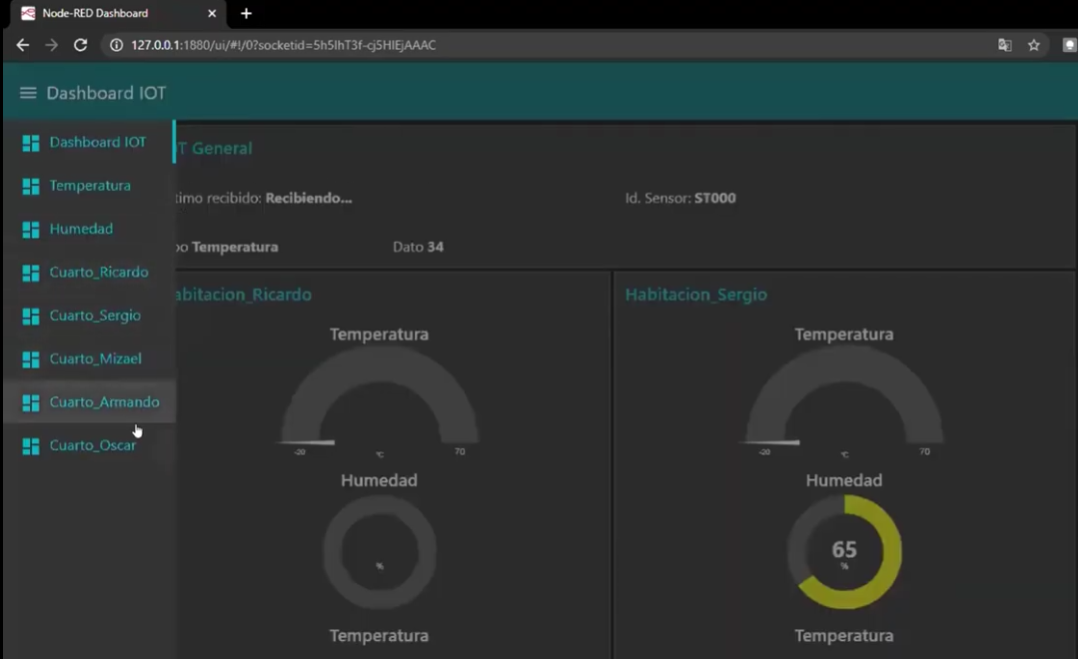
Task: Click the General section heading
Action: (214, 148)
